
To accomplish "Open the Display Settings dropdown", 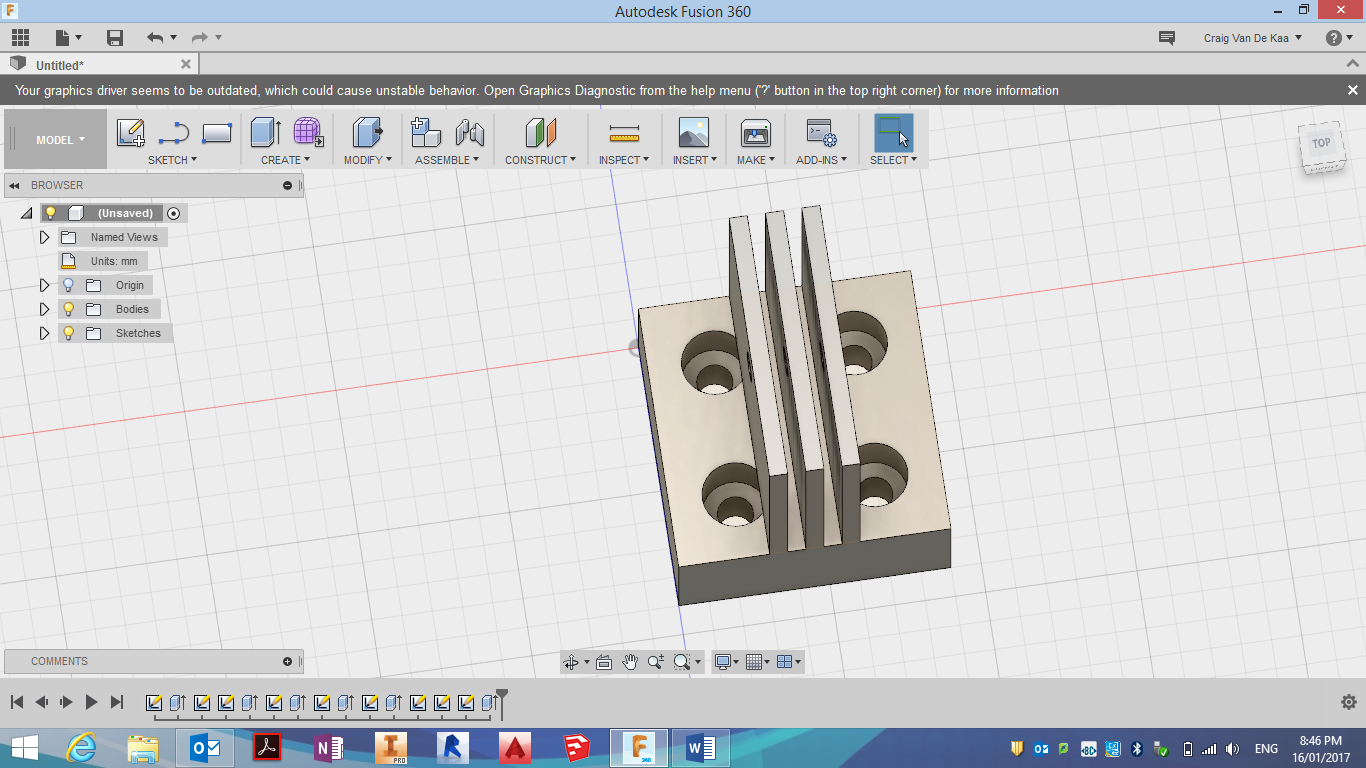I will [727, 662].
